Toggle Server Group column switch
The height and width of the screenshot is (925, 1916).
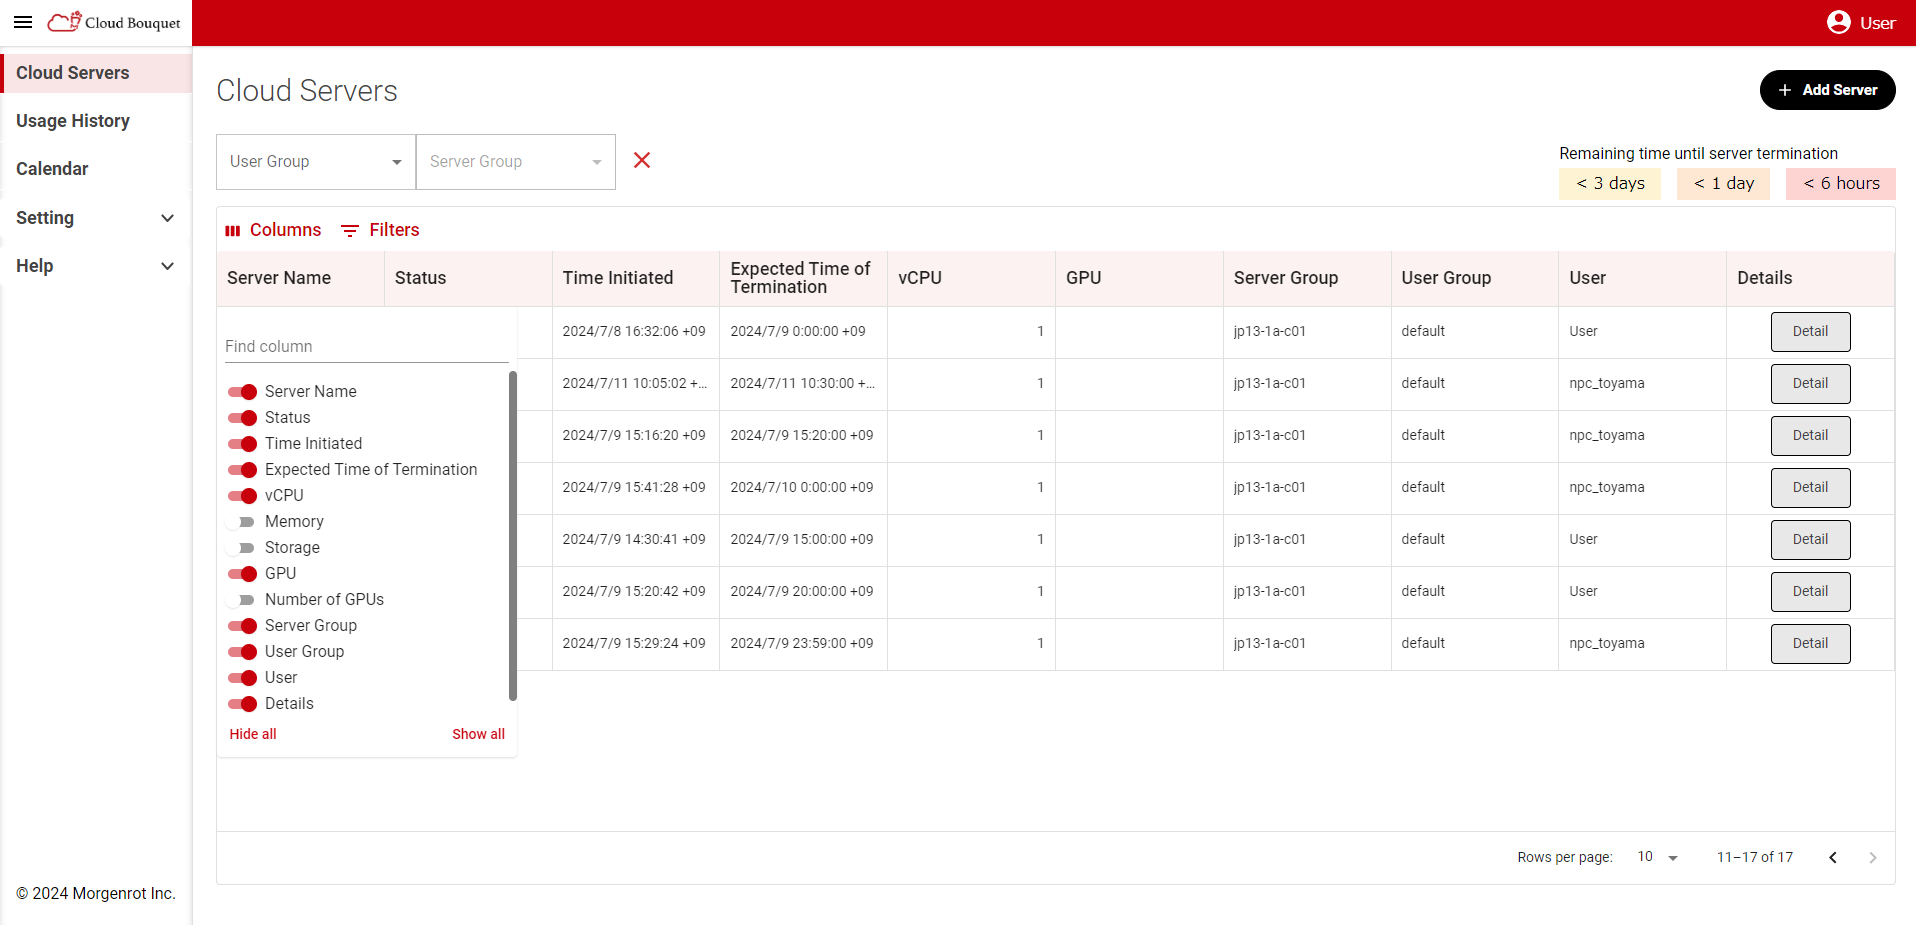[242, 625]
